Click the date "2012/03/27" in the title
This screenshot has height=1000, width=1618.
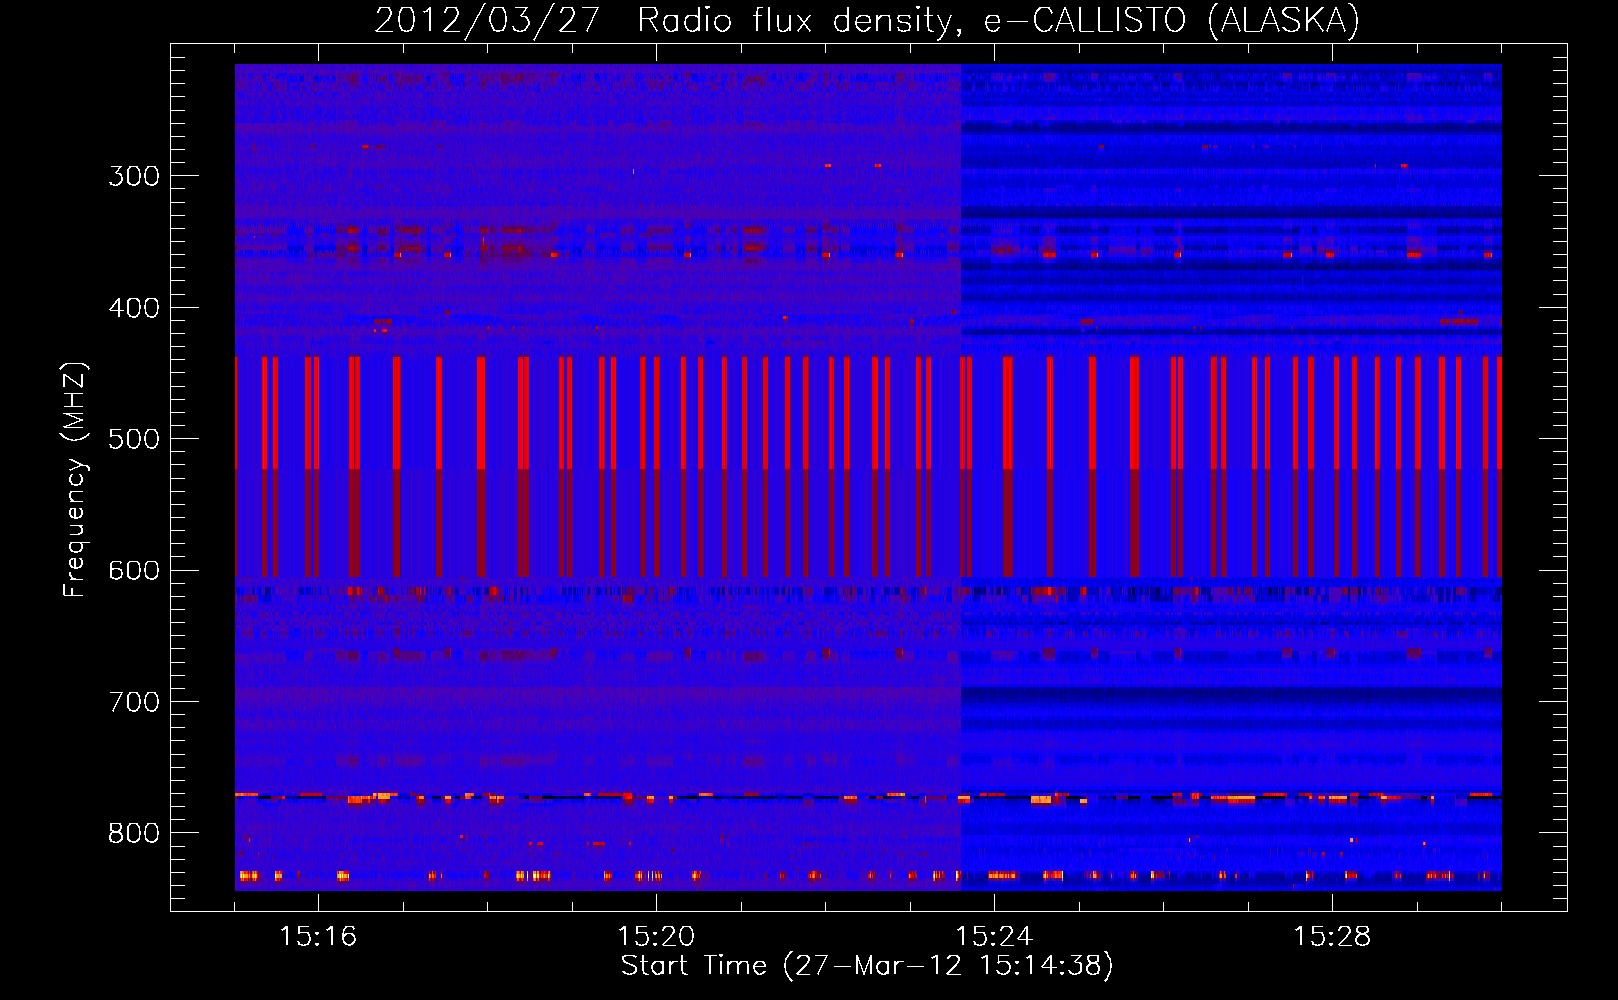[x=487, y=21]
